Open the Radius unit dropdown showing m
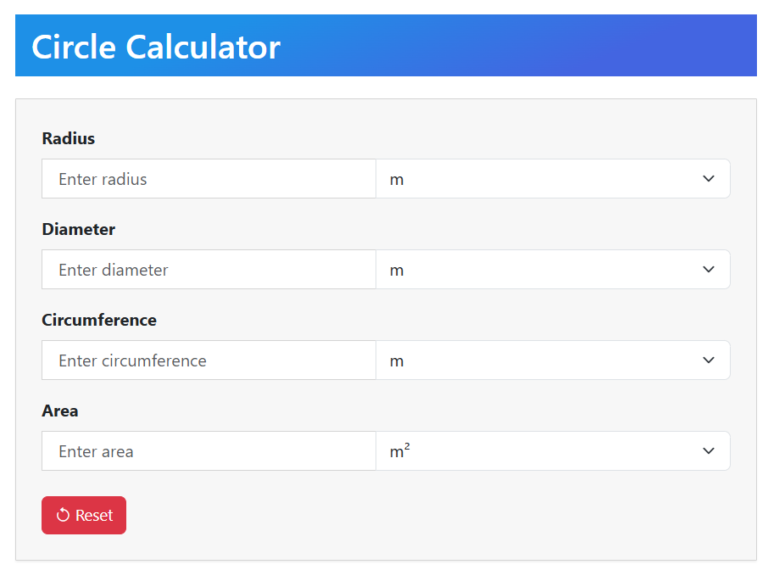The height and width of the screenshot is (570, 768). [553, 179]
